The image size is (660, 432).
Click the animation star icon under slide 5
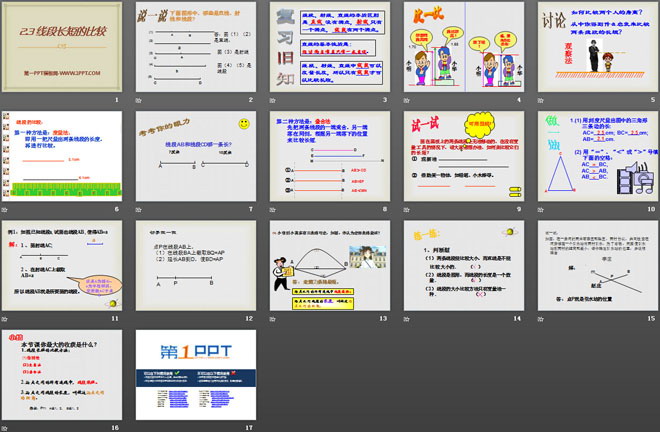540,100
